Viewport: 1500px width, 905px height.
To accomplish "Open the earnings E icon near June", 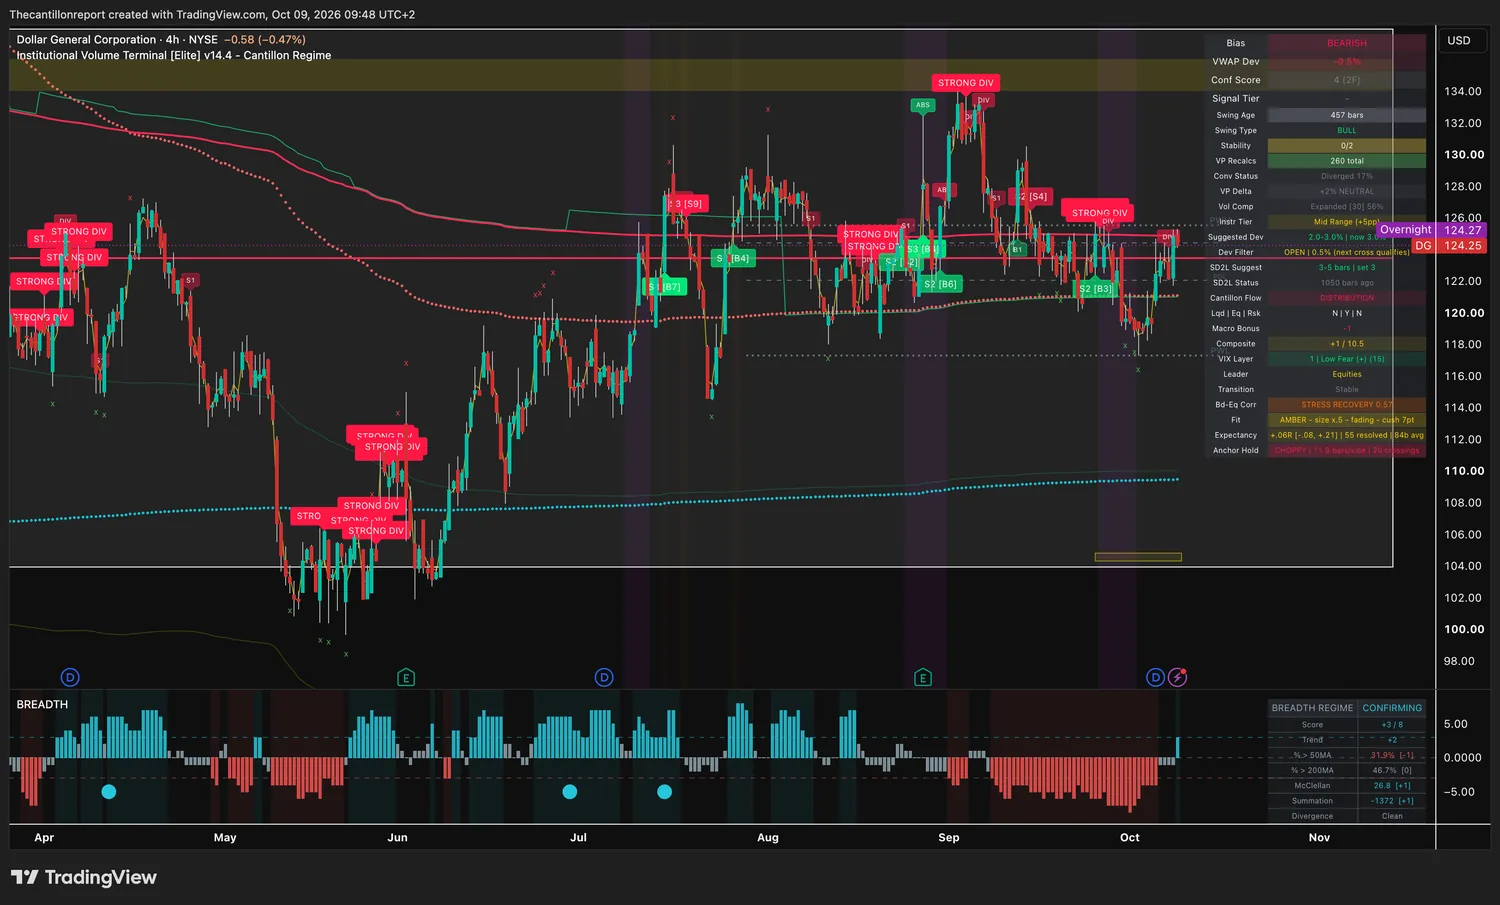I will 406,677.
